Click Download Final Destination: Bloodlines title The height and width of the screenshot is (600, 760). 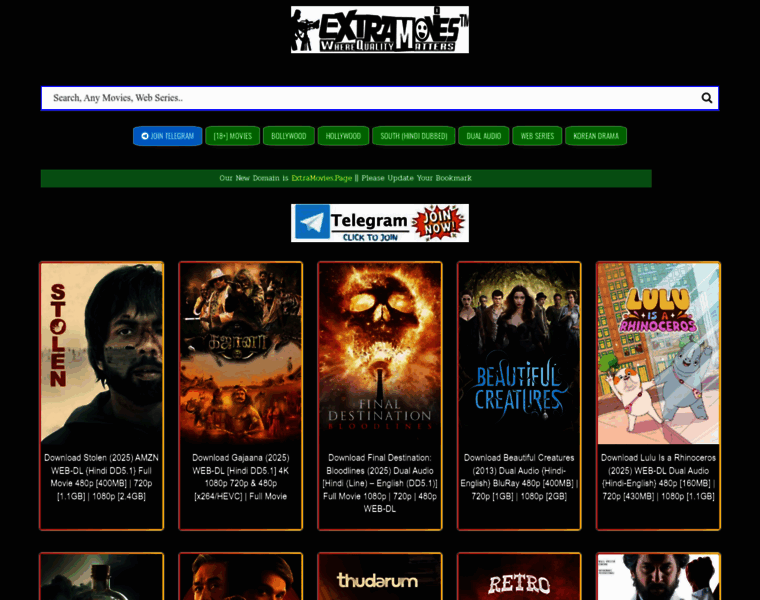click(380, 483)
